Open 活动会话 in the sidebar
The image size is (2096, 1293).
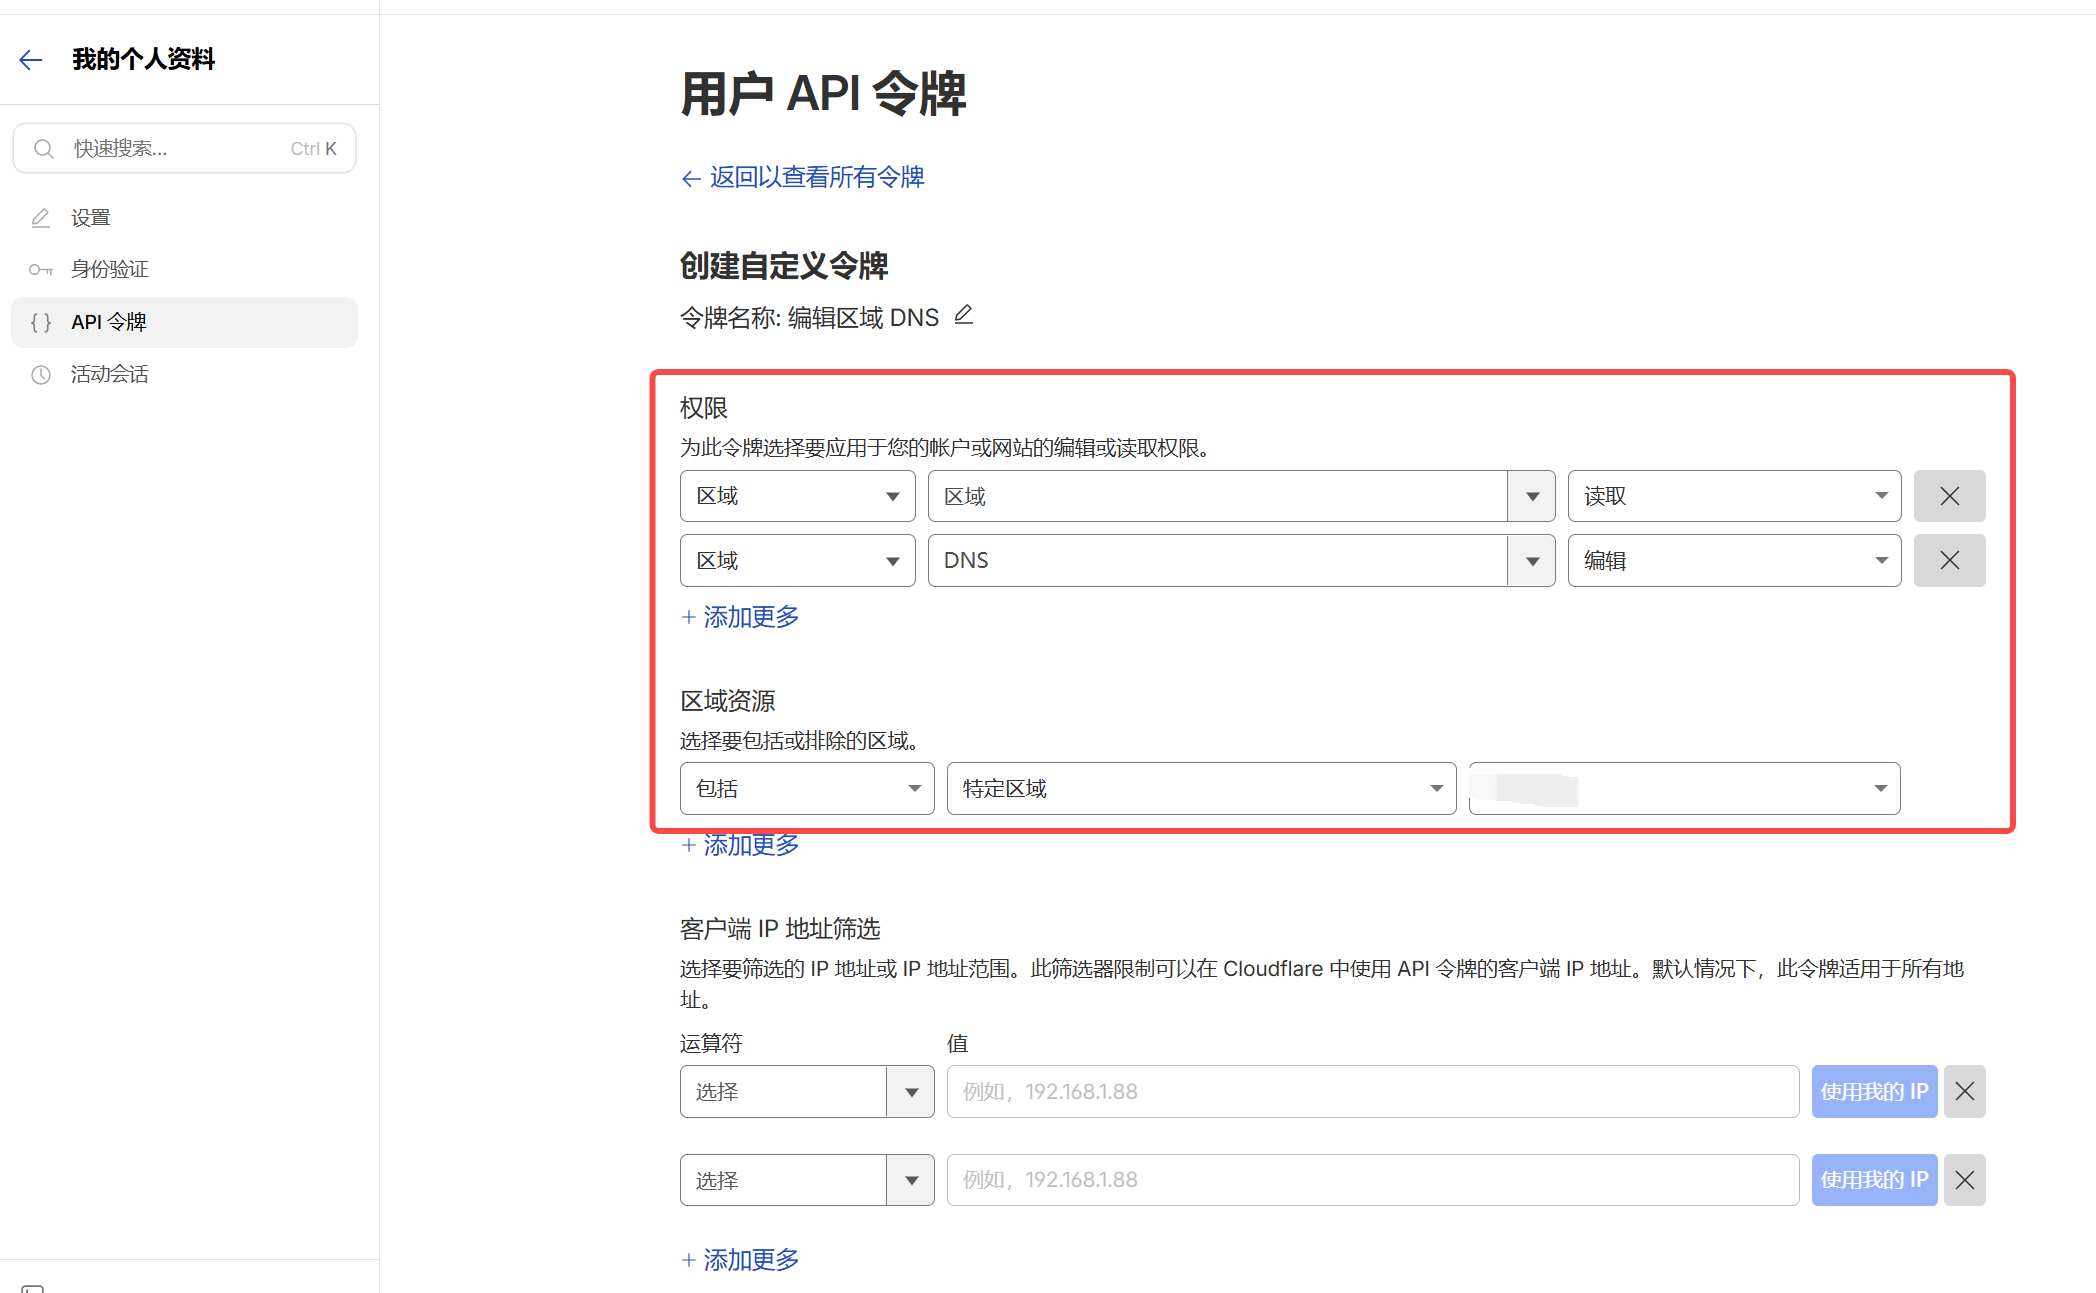tap(109, 374)
